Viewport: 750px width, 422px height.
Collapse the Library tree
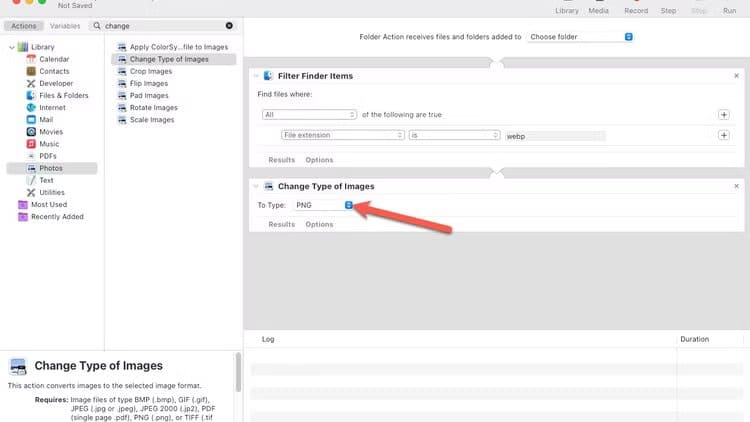(12, 47)
